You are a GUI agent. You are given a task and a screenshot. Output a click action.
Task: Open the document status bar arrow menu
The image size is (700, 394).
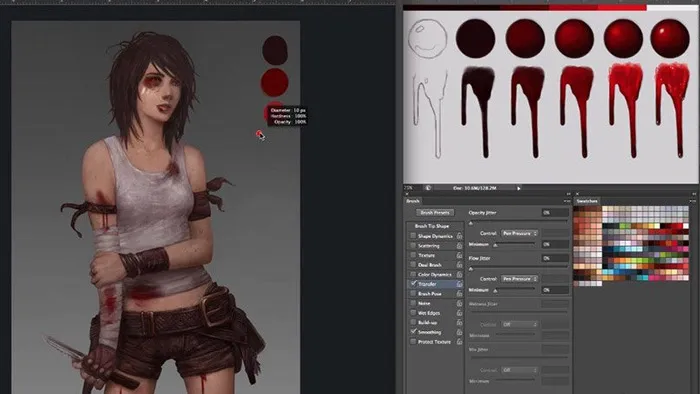click(x=518, y=188)
